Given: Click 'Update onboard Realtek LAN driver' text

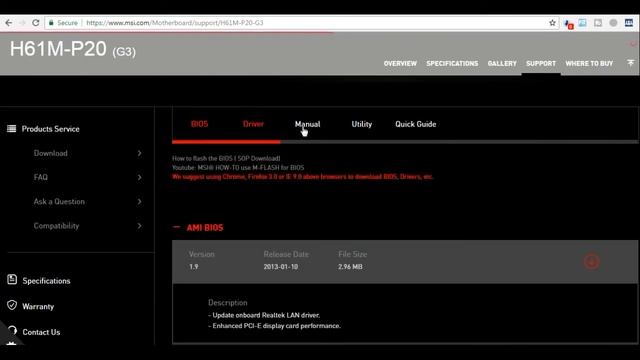Looking at the screenshot, I should [x=264, y=315].
